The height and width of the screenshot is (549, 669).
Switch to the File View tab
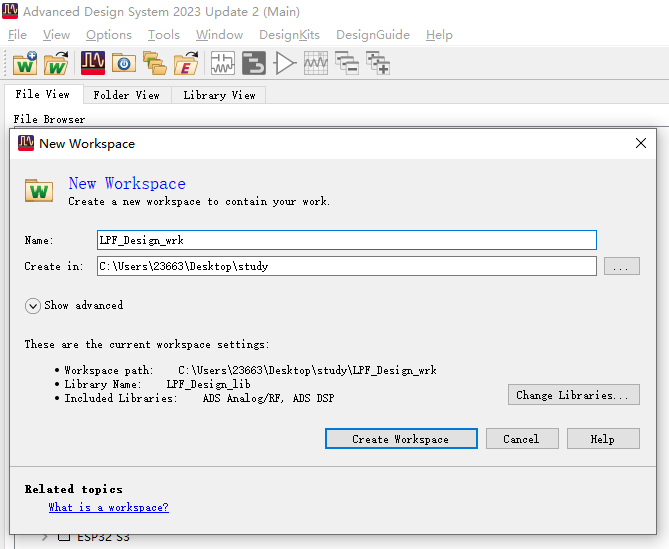pos(43,94)
